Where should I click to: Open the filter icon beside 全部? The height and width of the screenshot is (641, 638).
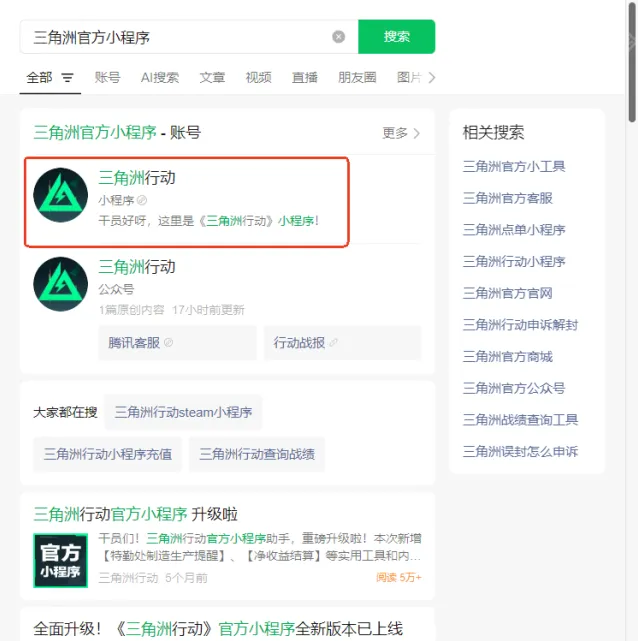(67, 77)
